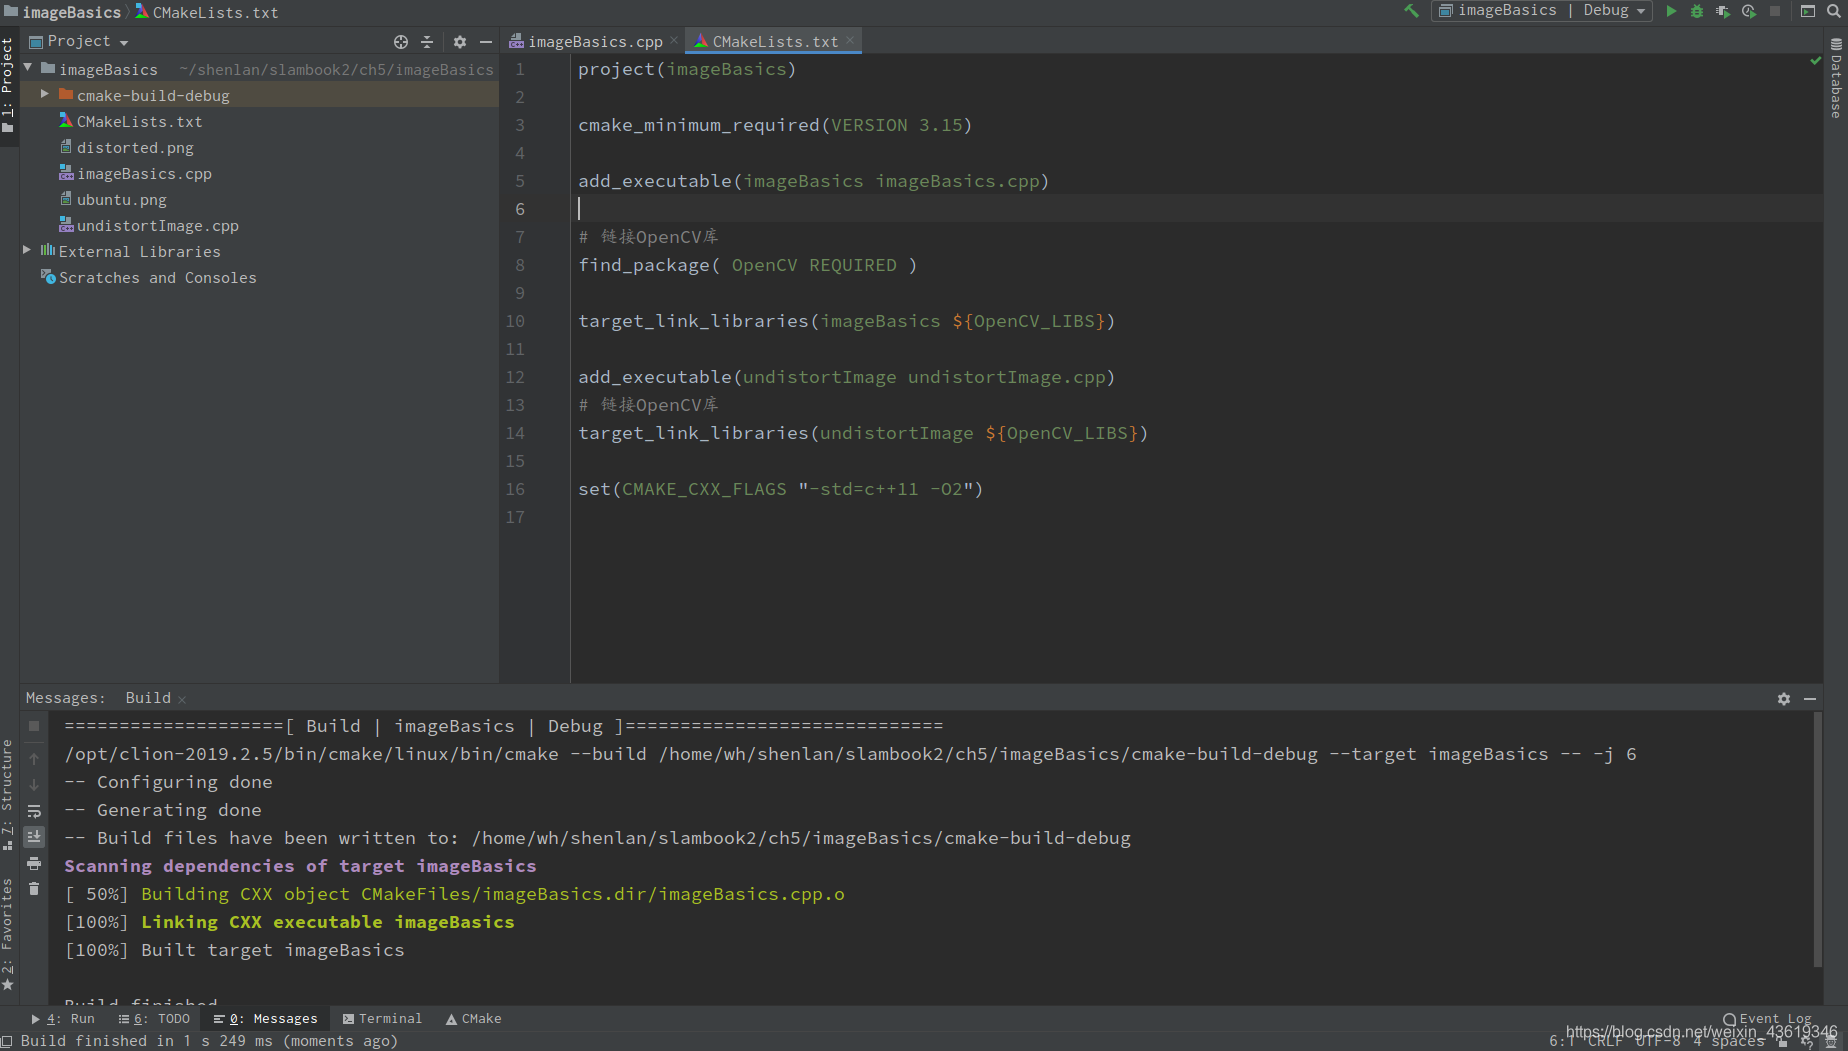1848x1051 pixels.
Task: Click the imageBasics breadcrumb in navigation bar
Action: [62, 12]
